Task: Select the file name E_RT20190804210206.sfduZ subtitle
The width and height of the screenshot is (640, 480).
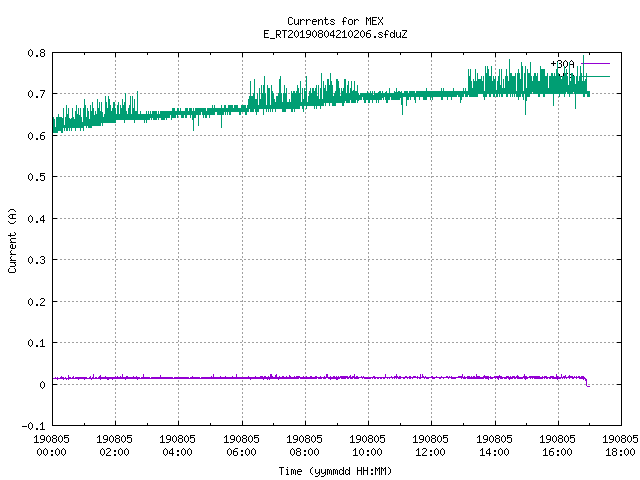Action: coord(335,34)
